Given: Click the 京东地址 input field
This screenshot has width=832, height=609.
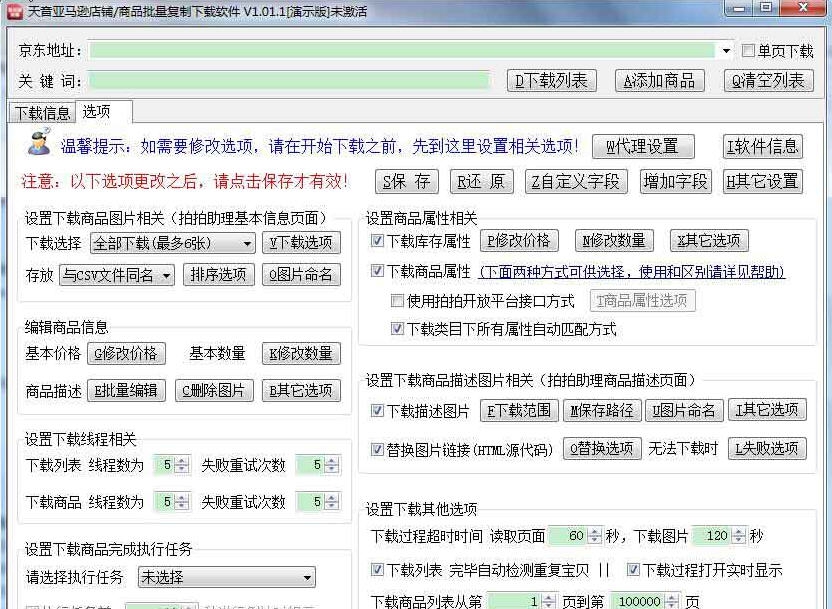Looking at the screenshot, I should (403, 51).
